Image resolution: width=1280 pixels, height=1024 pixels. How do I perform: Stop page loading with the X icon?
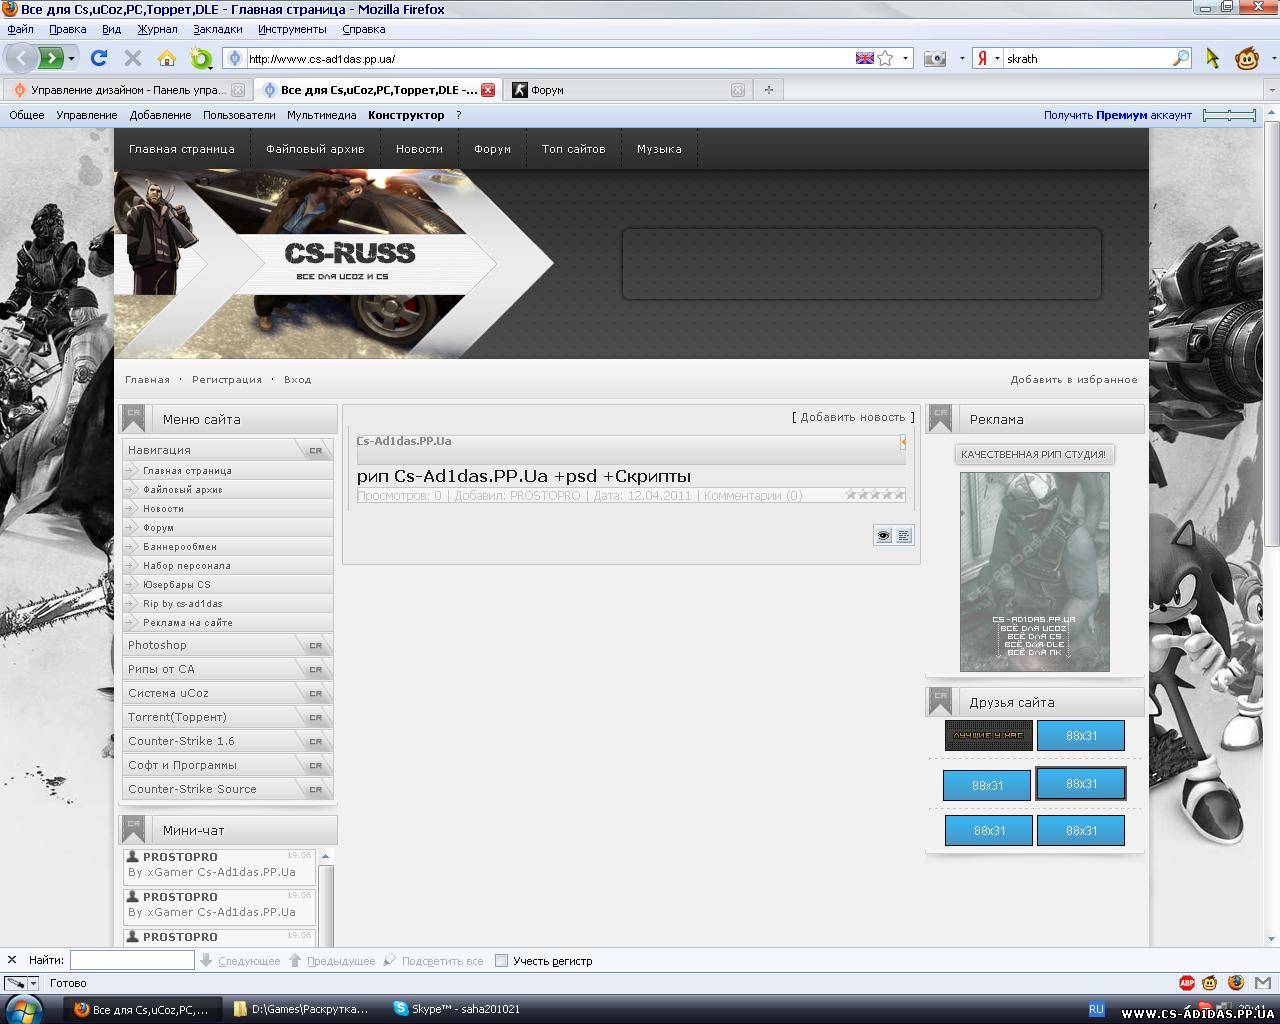click(x=132, y=58)
